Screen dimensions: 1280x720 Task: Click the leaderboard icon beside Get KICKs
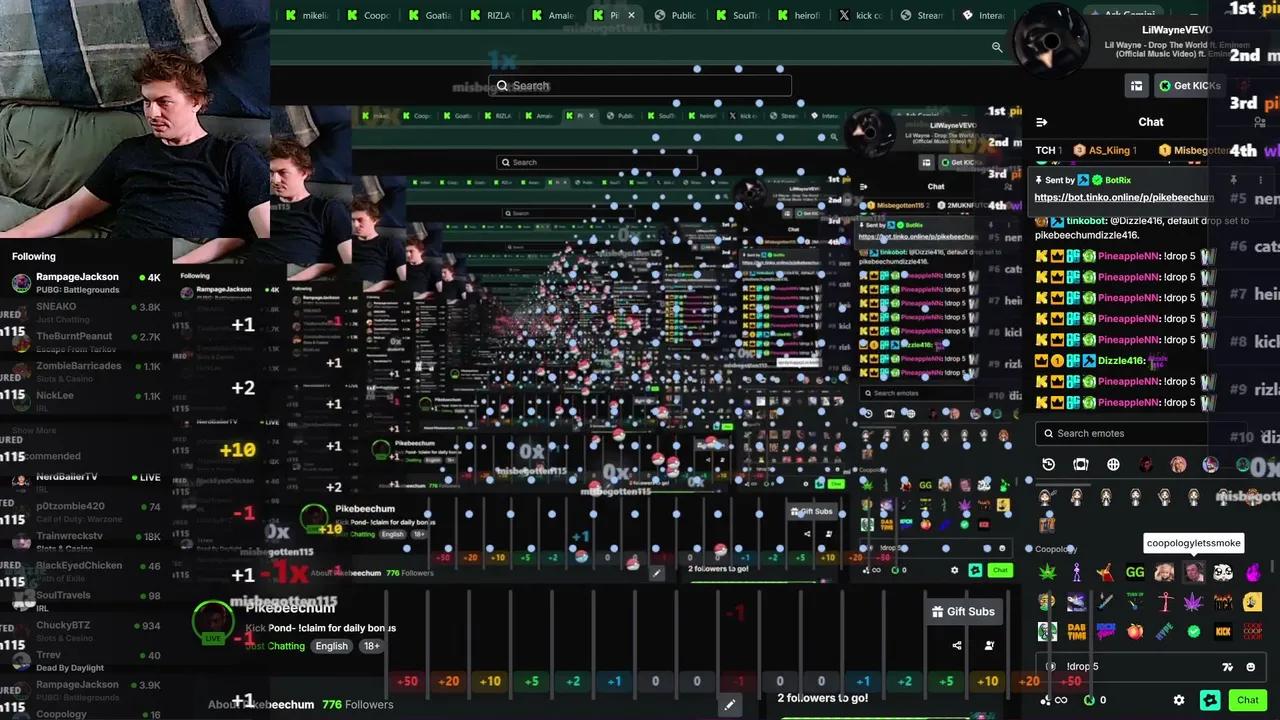(1136, 86)
